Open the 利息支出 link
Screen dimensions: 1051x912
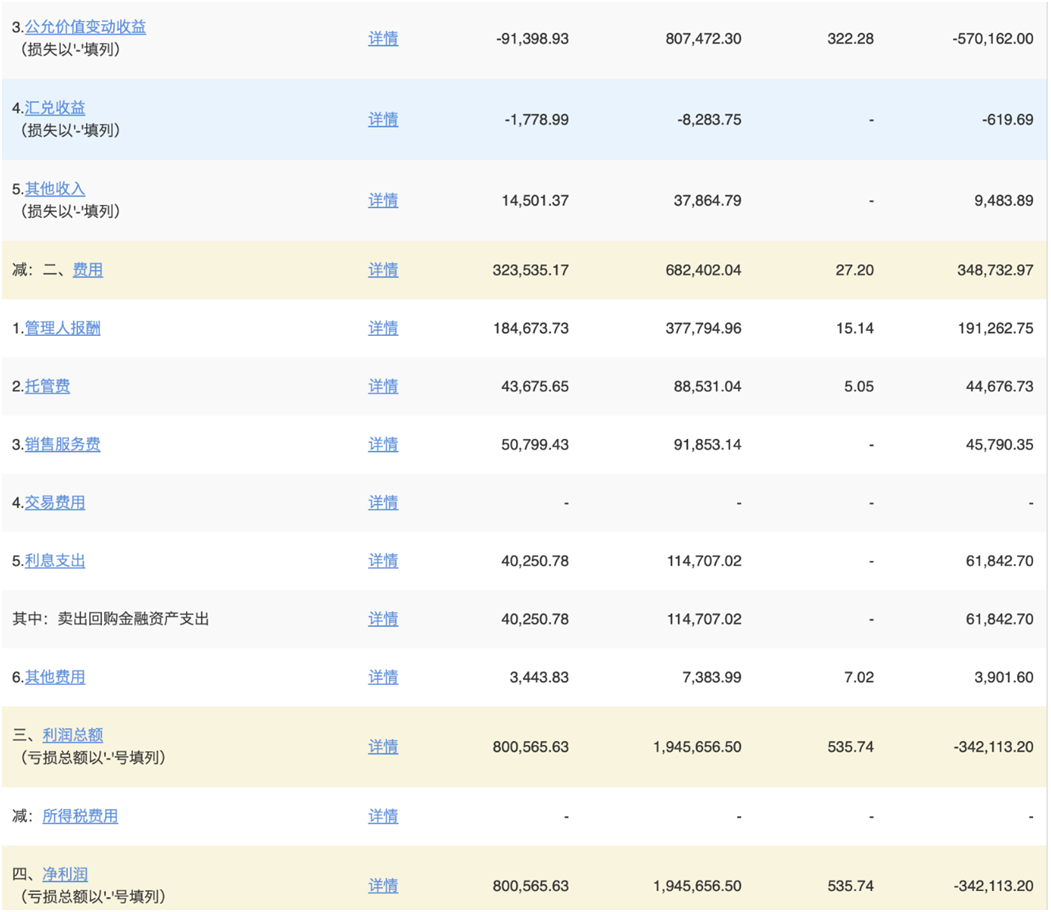coord(55,561)
